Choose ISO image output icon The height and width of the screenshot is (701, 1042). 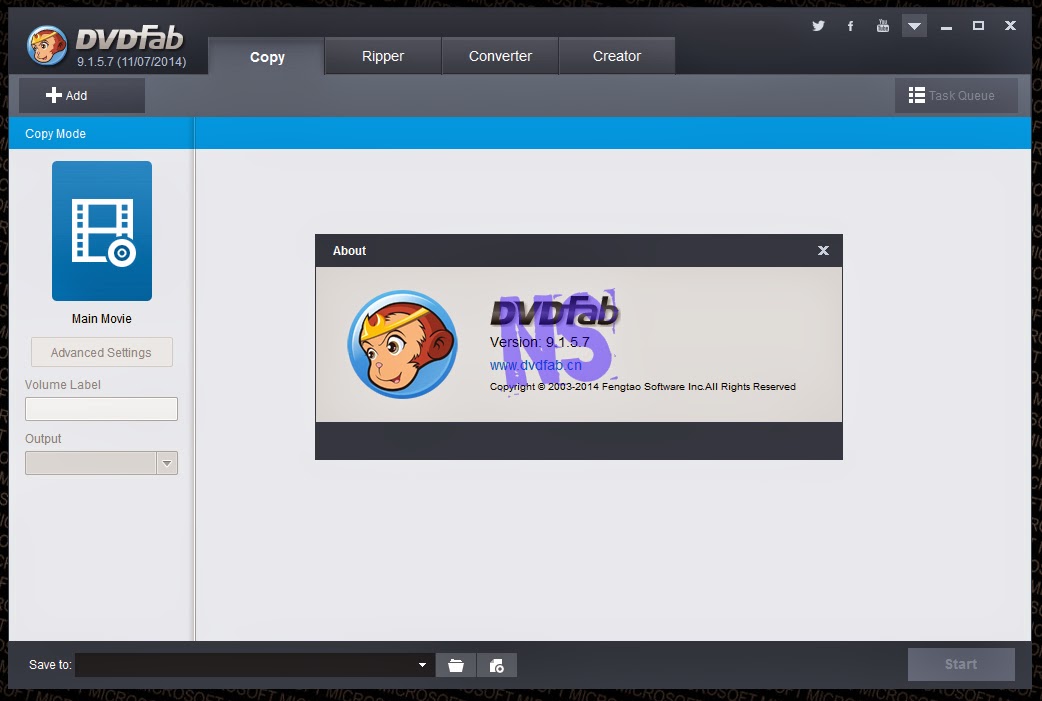[x=496, y=665]
